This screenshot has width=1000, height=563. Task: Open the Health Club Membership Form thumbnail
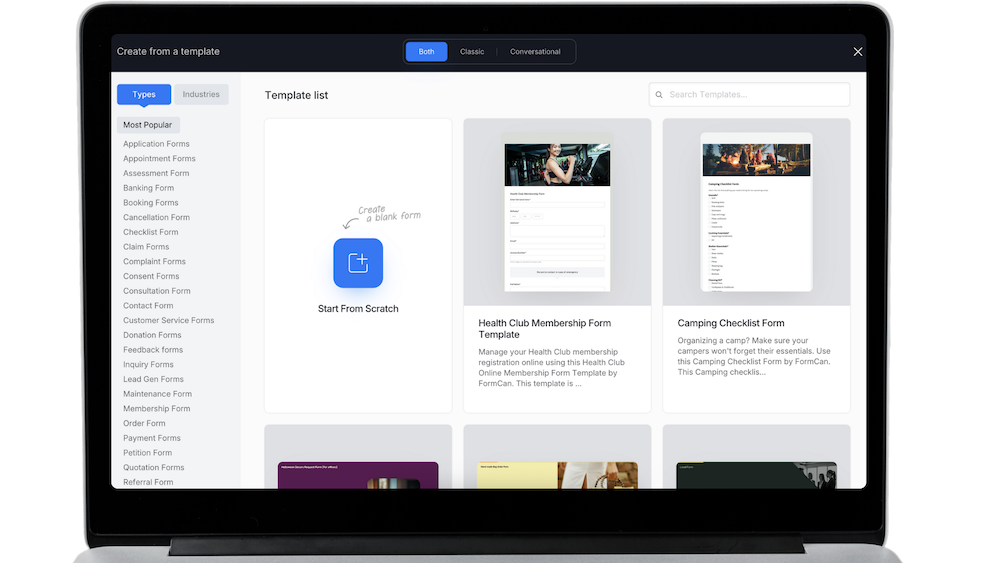click(557, 212)
